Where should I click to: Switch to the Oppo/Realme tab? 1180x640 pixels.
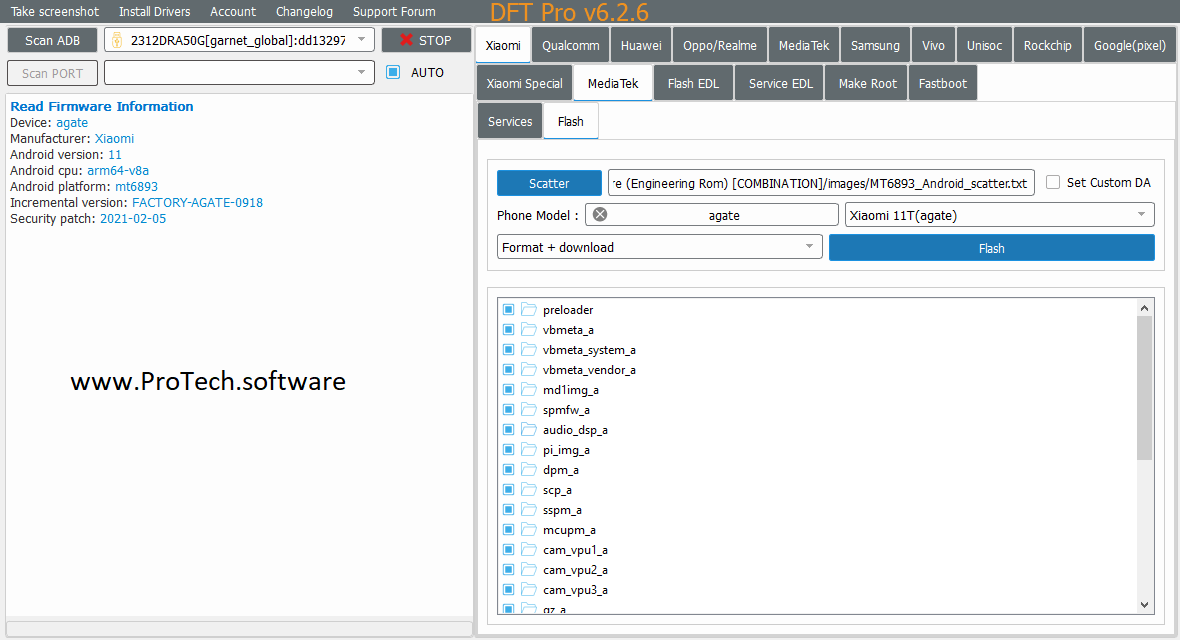coord(719,45)
